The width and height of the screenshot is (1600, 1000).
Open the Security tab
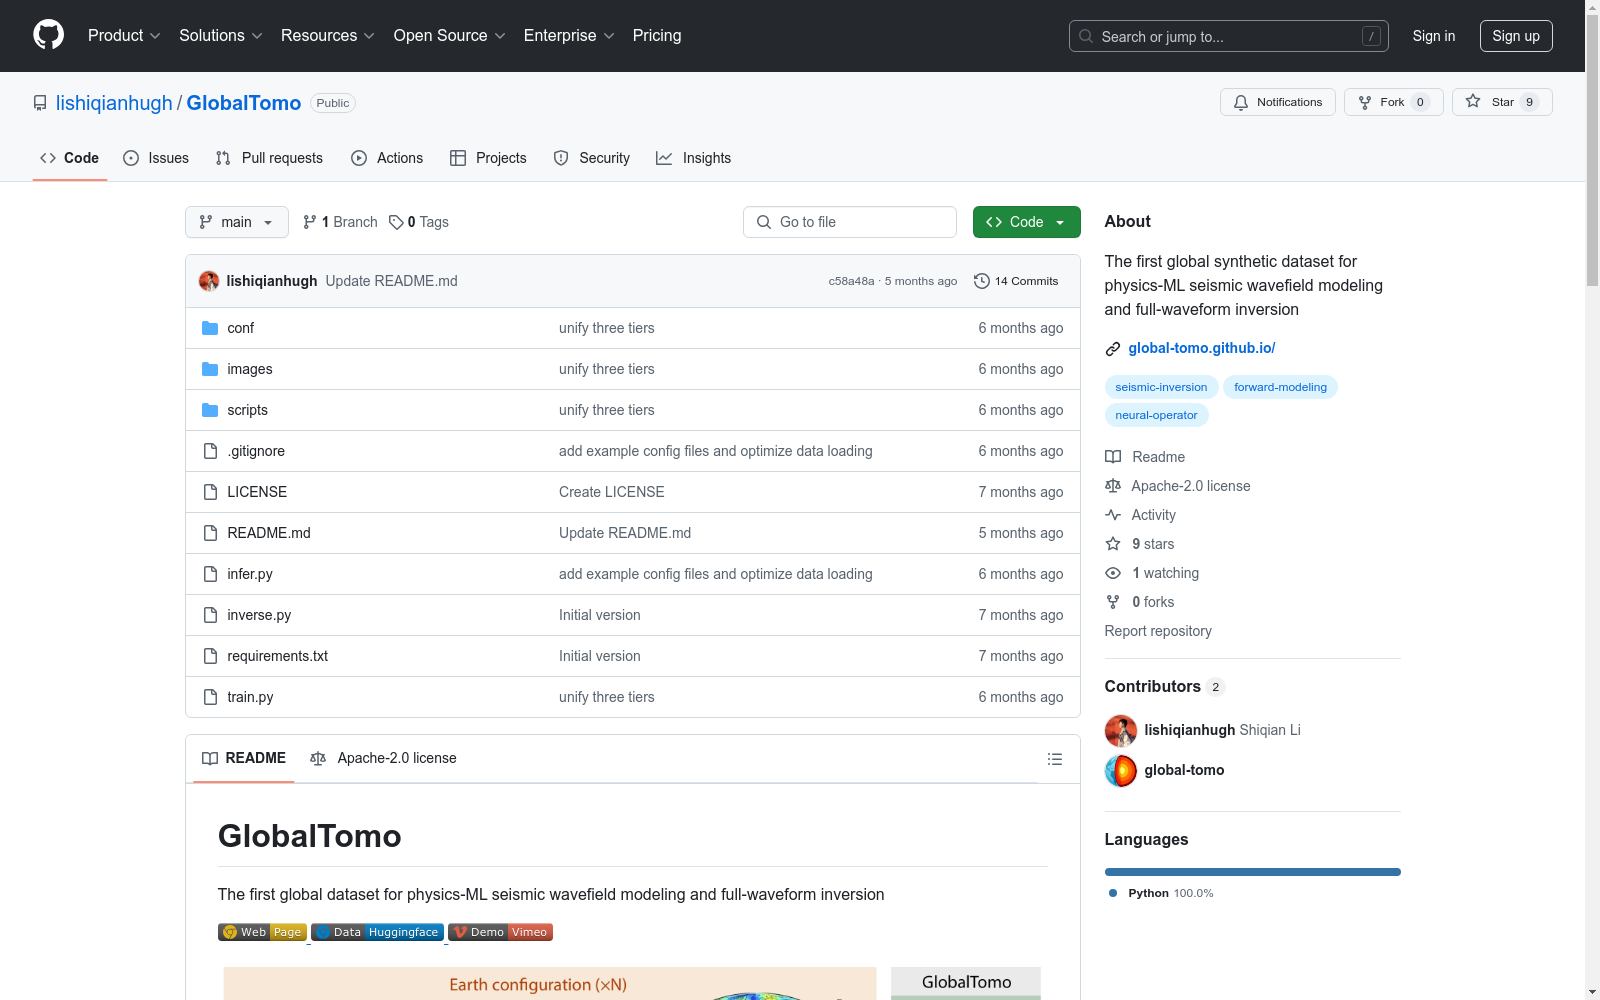(x=592, y=158)
